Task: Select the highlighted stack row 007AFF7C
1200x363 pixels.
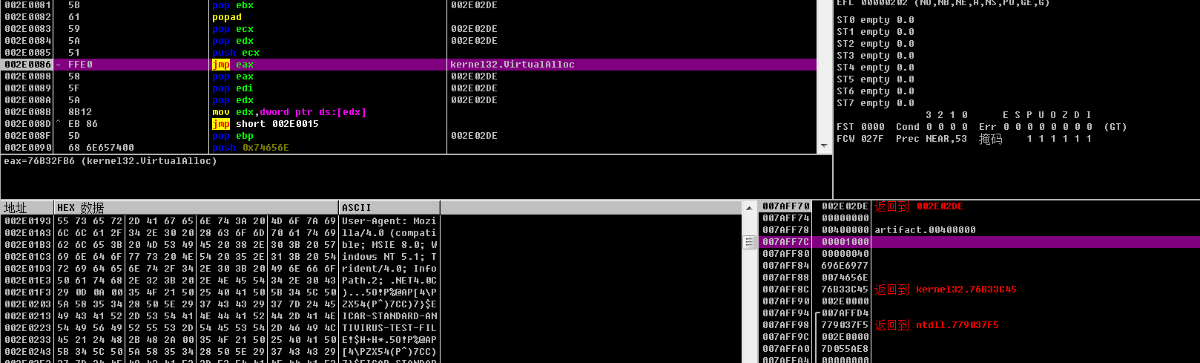Action: (x=980, y=241)
